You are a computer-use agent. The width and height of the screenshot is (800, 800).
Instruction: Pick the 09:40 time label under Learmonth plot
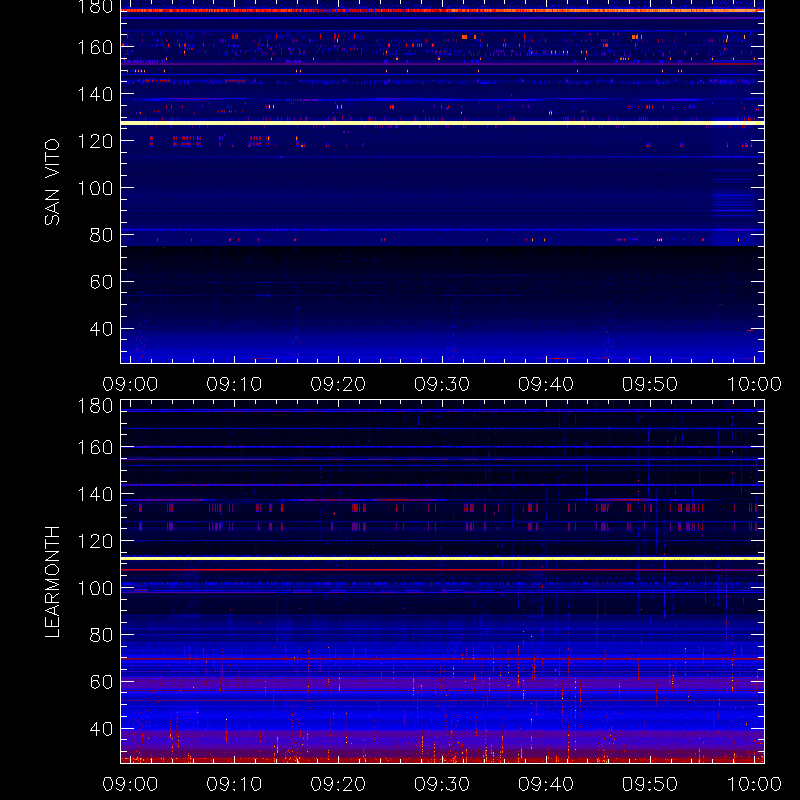(546, 784)
